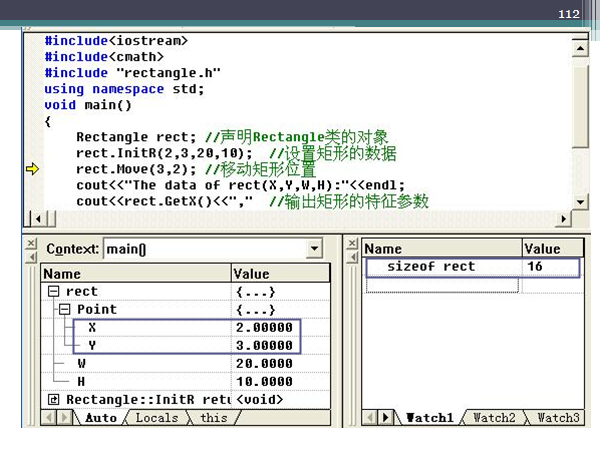Screen dimensions: 600x450
Task: Click the code editor scroll-right arrow
Action: click(x=566, y=218)
